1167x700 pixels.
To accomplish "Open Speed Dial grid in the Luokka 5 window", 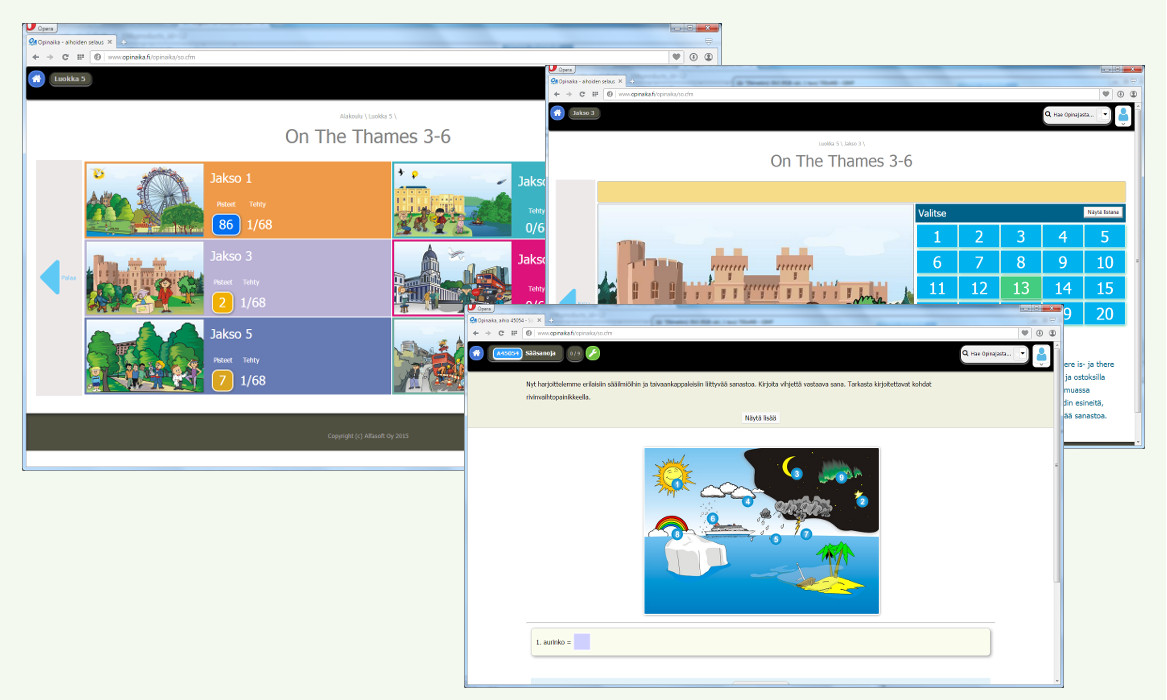I will [x=80, y=57].
